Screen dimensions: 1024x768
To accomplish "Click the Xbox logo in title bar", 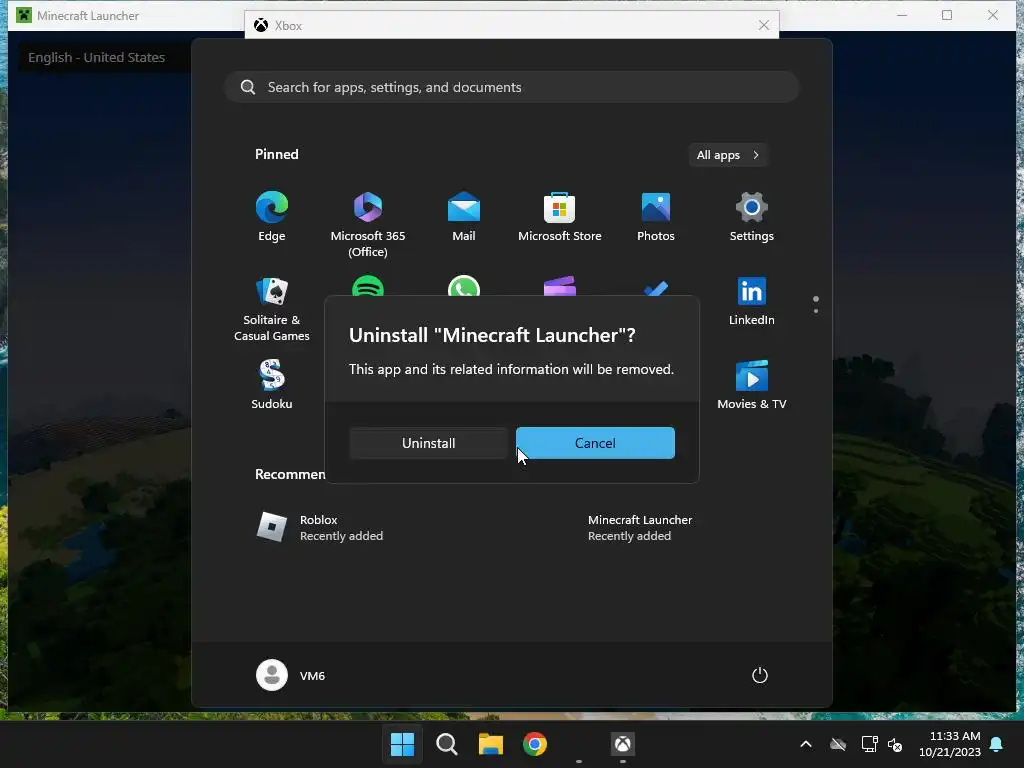I will coord(261,25).
